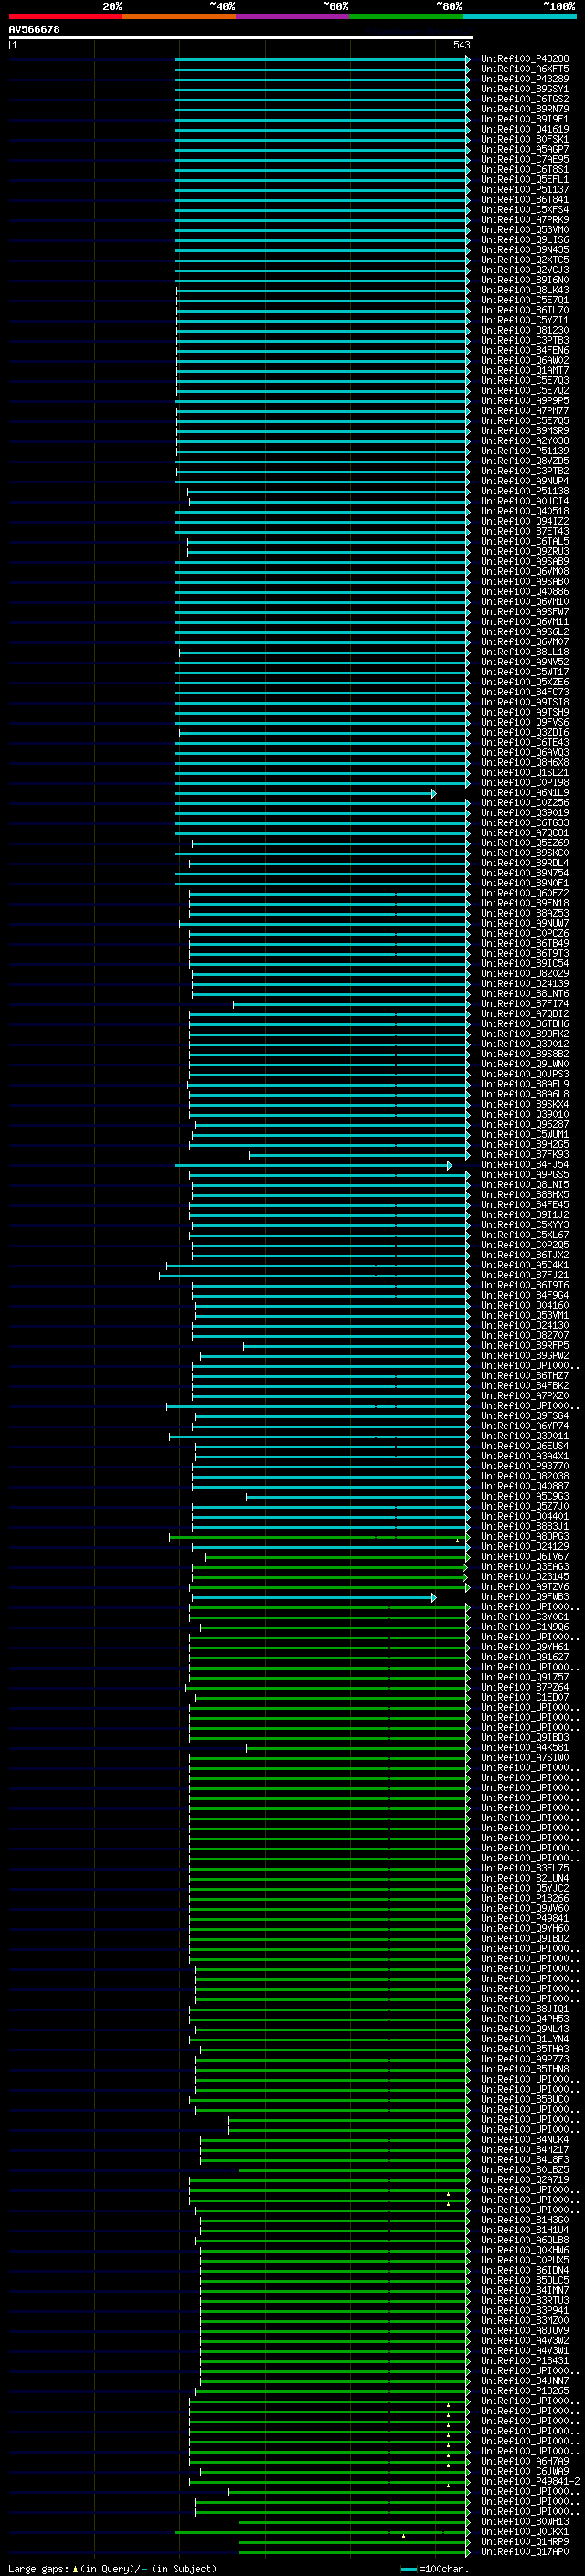Click the alignment bar for UniRef100_B4FJ54
This screenshot has width=585, height=2576.
point(313,1165)
